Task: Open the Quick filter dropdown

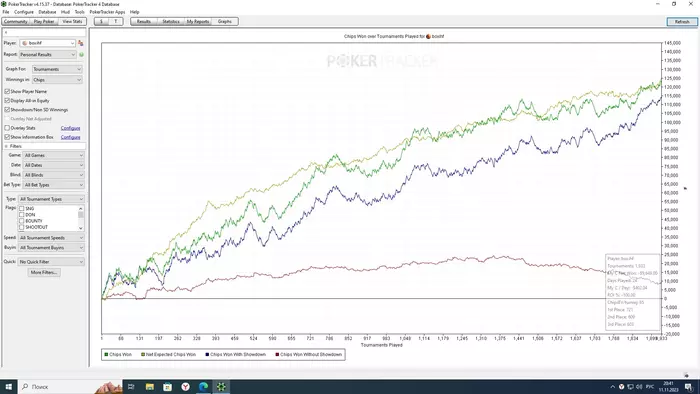Action: tap(51, 262)
